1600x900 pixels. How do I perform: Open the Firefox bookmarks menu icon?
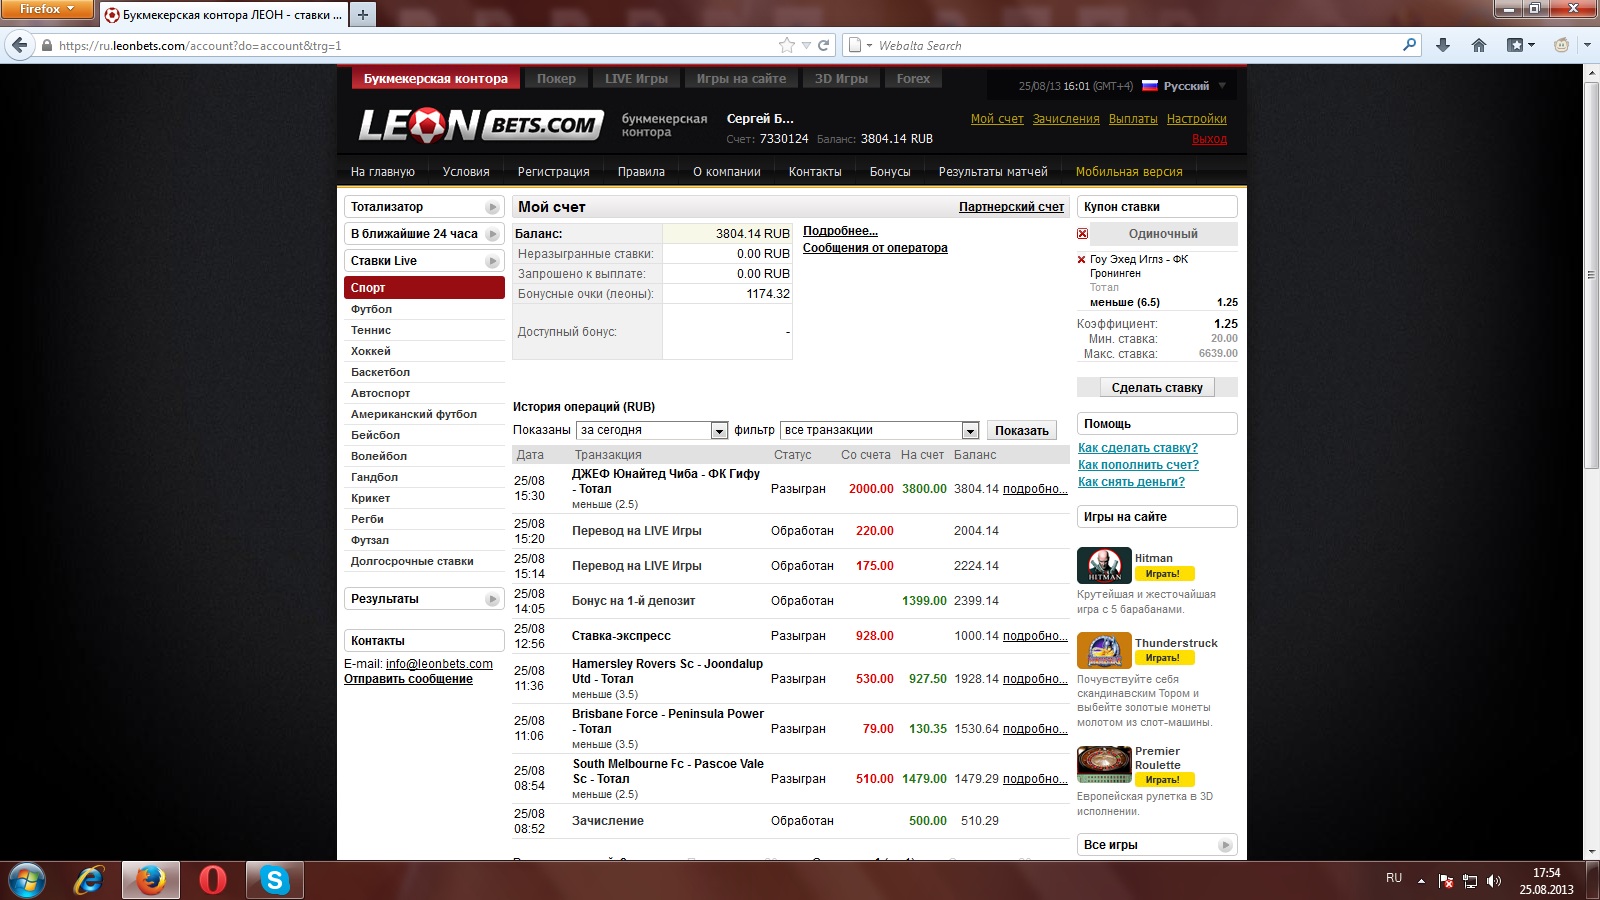tap(1520, 45)
